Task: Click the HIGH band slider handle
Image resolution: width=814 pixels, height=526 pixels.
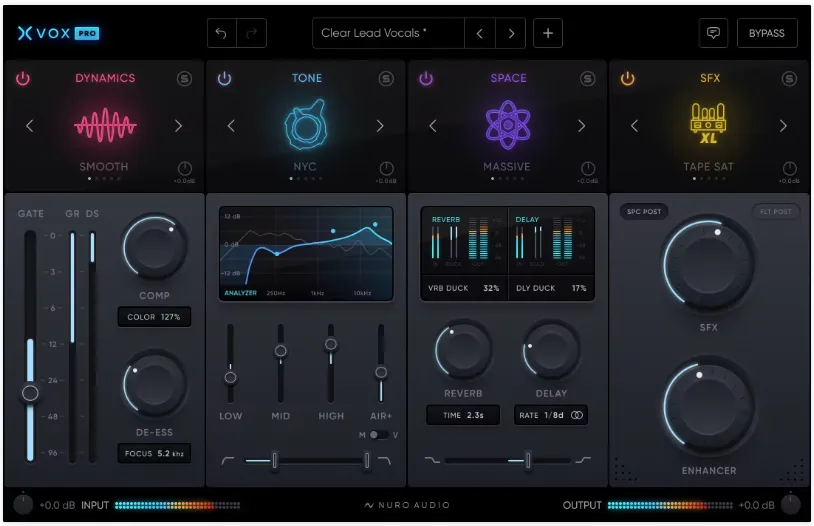Action: [x=331, y=344]
